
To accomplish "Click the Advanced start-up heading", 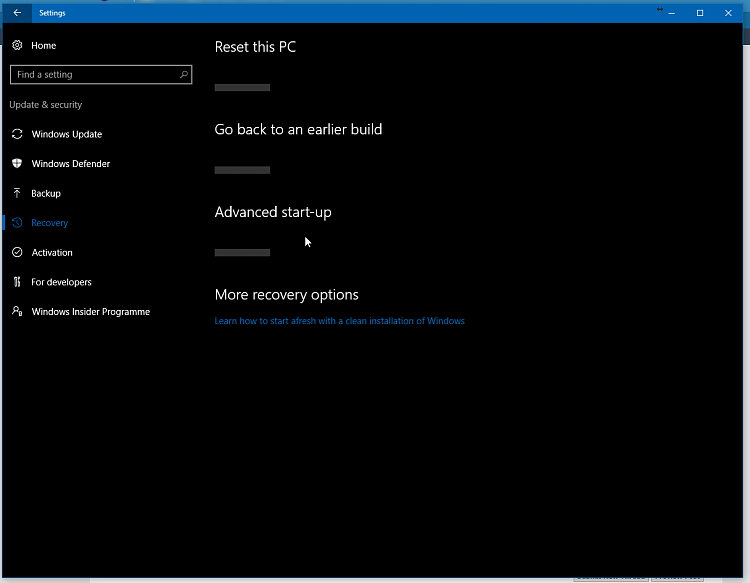I will (x=273, y=212).
